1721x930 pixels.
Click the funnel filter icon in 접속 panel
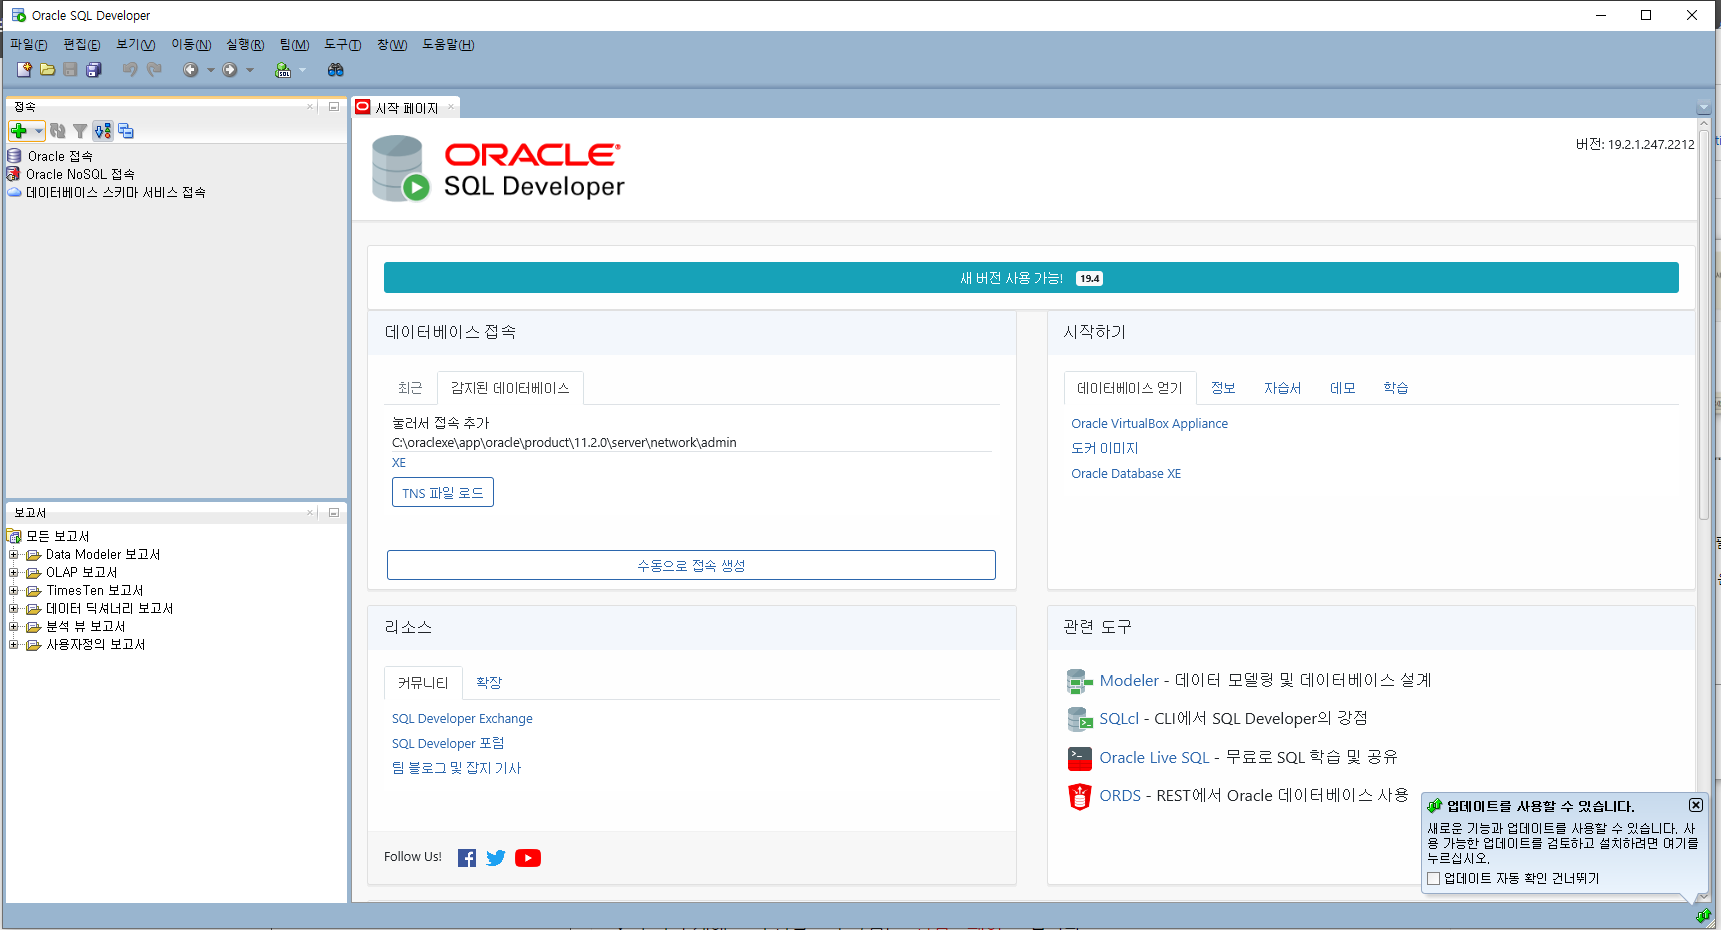(x=80, y=131)
